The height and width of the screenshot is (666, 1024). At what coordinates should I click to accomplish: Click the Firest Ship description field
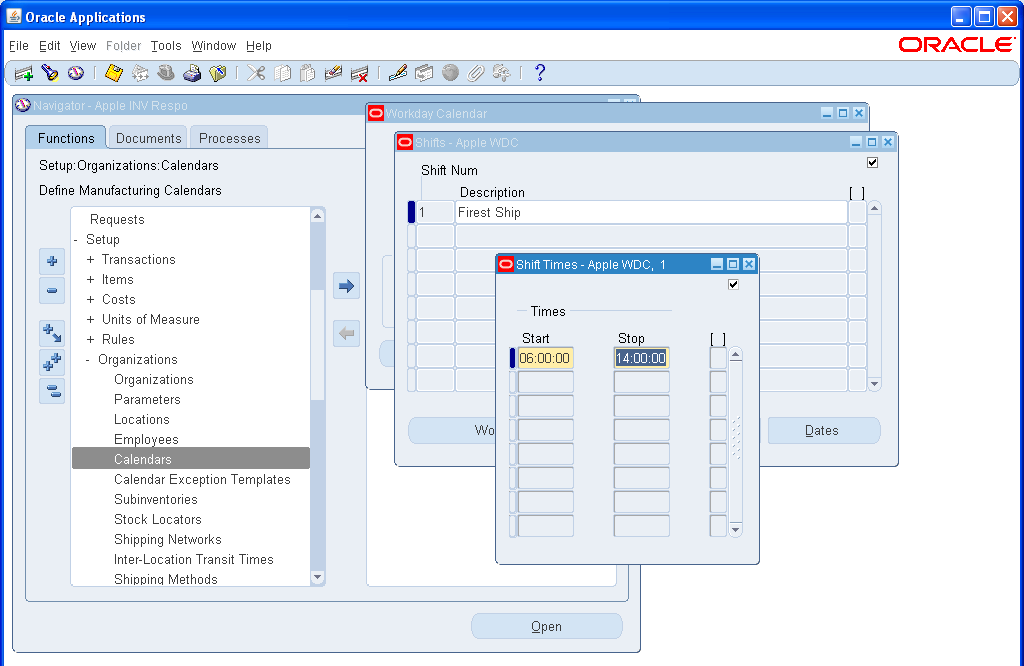click(x=651, y=212)
